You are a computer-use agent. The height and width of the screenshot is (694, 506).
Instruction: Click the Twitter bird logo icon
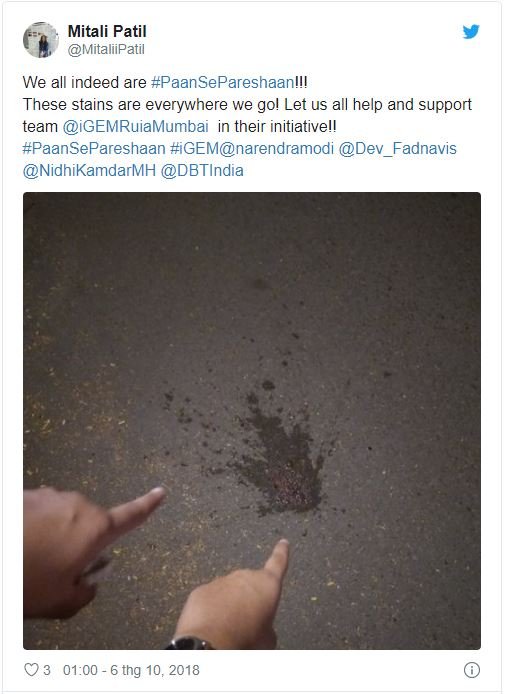coord(471,32)
